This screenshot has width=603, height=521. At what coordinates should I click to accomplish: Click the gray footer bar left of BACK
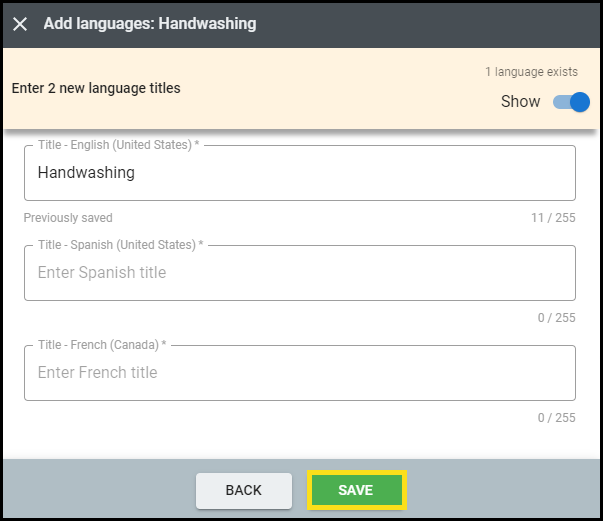point(100,490)
